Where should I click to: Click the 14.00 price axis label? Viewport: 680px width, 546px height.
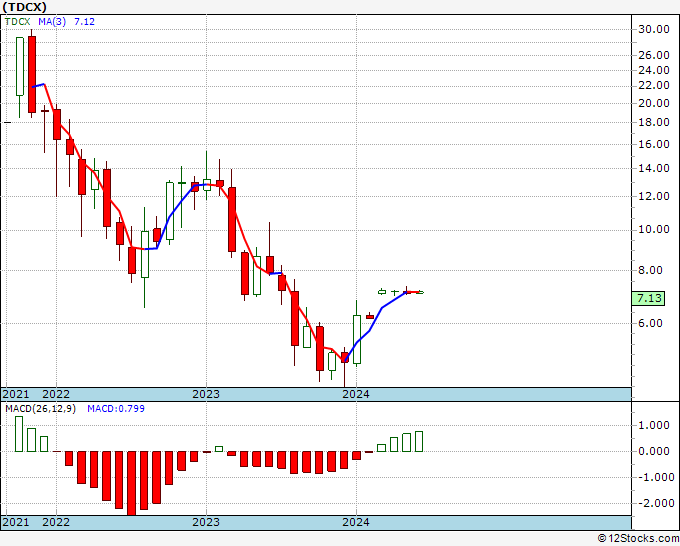pos(654,168)
